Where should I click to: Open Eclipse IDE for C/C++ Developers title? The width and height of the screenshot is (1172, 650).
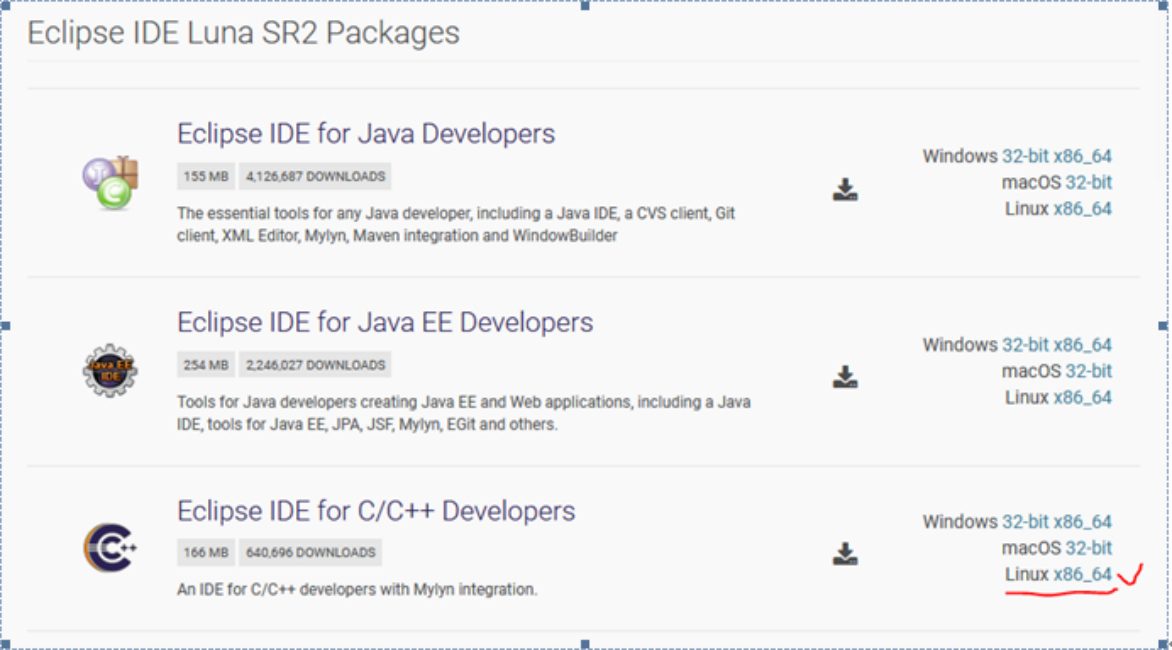click(376, 511)
